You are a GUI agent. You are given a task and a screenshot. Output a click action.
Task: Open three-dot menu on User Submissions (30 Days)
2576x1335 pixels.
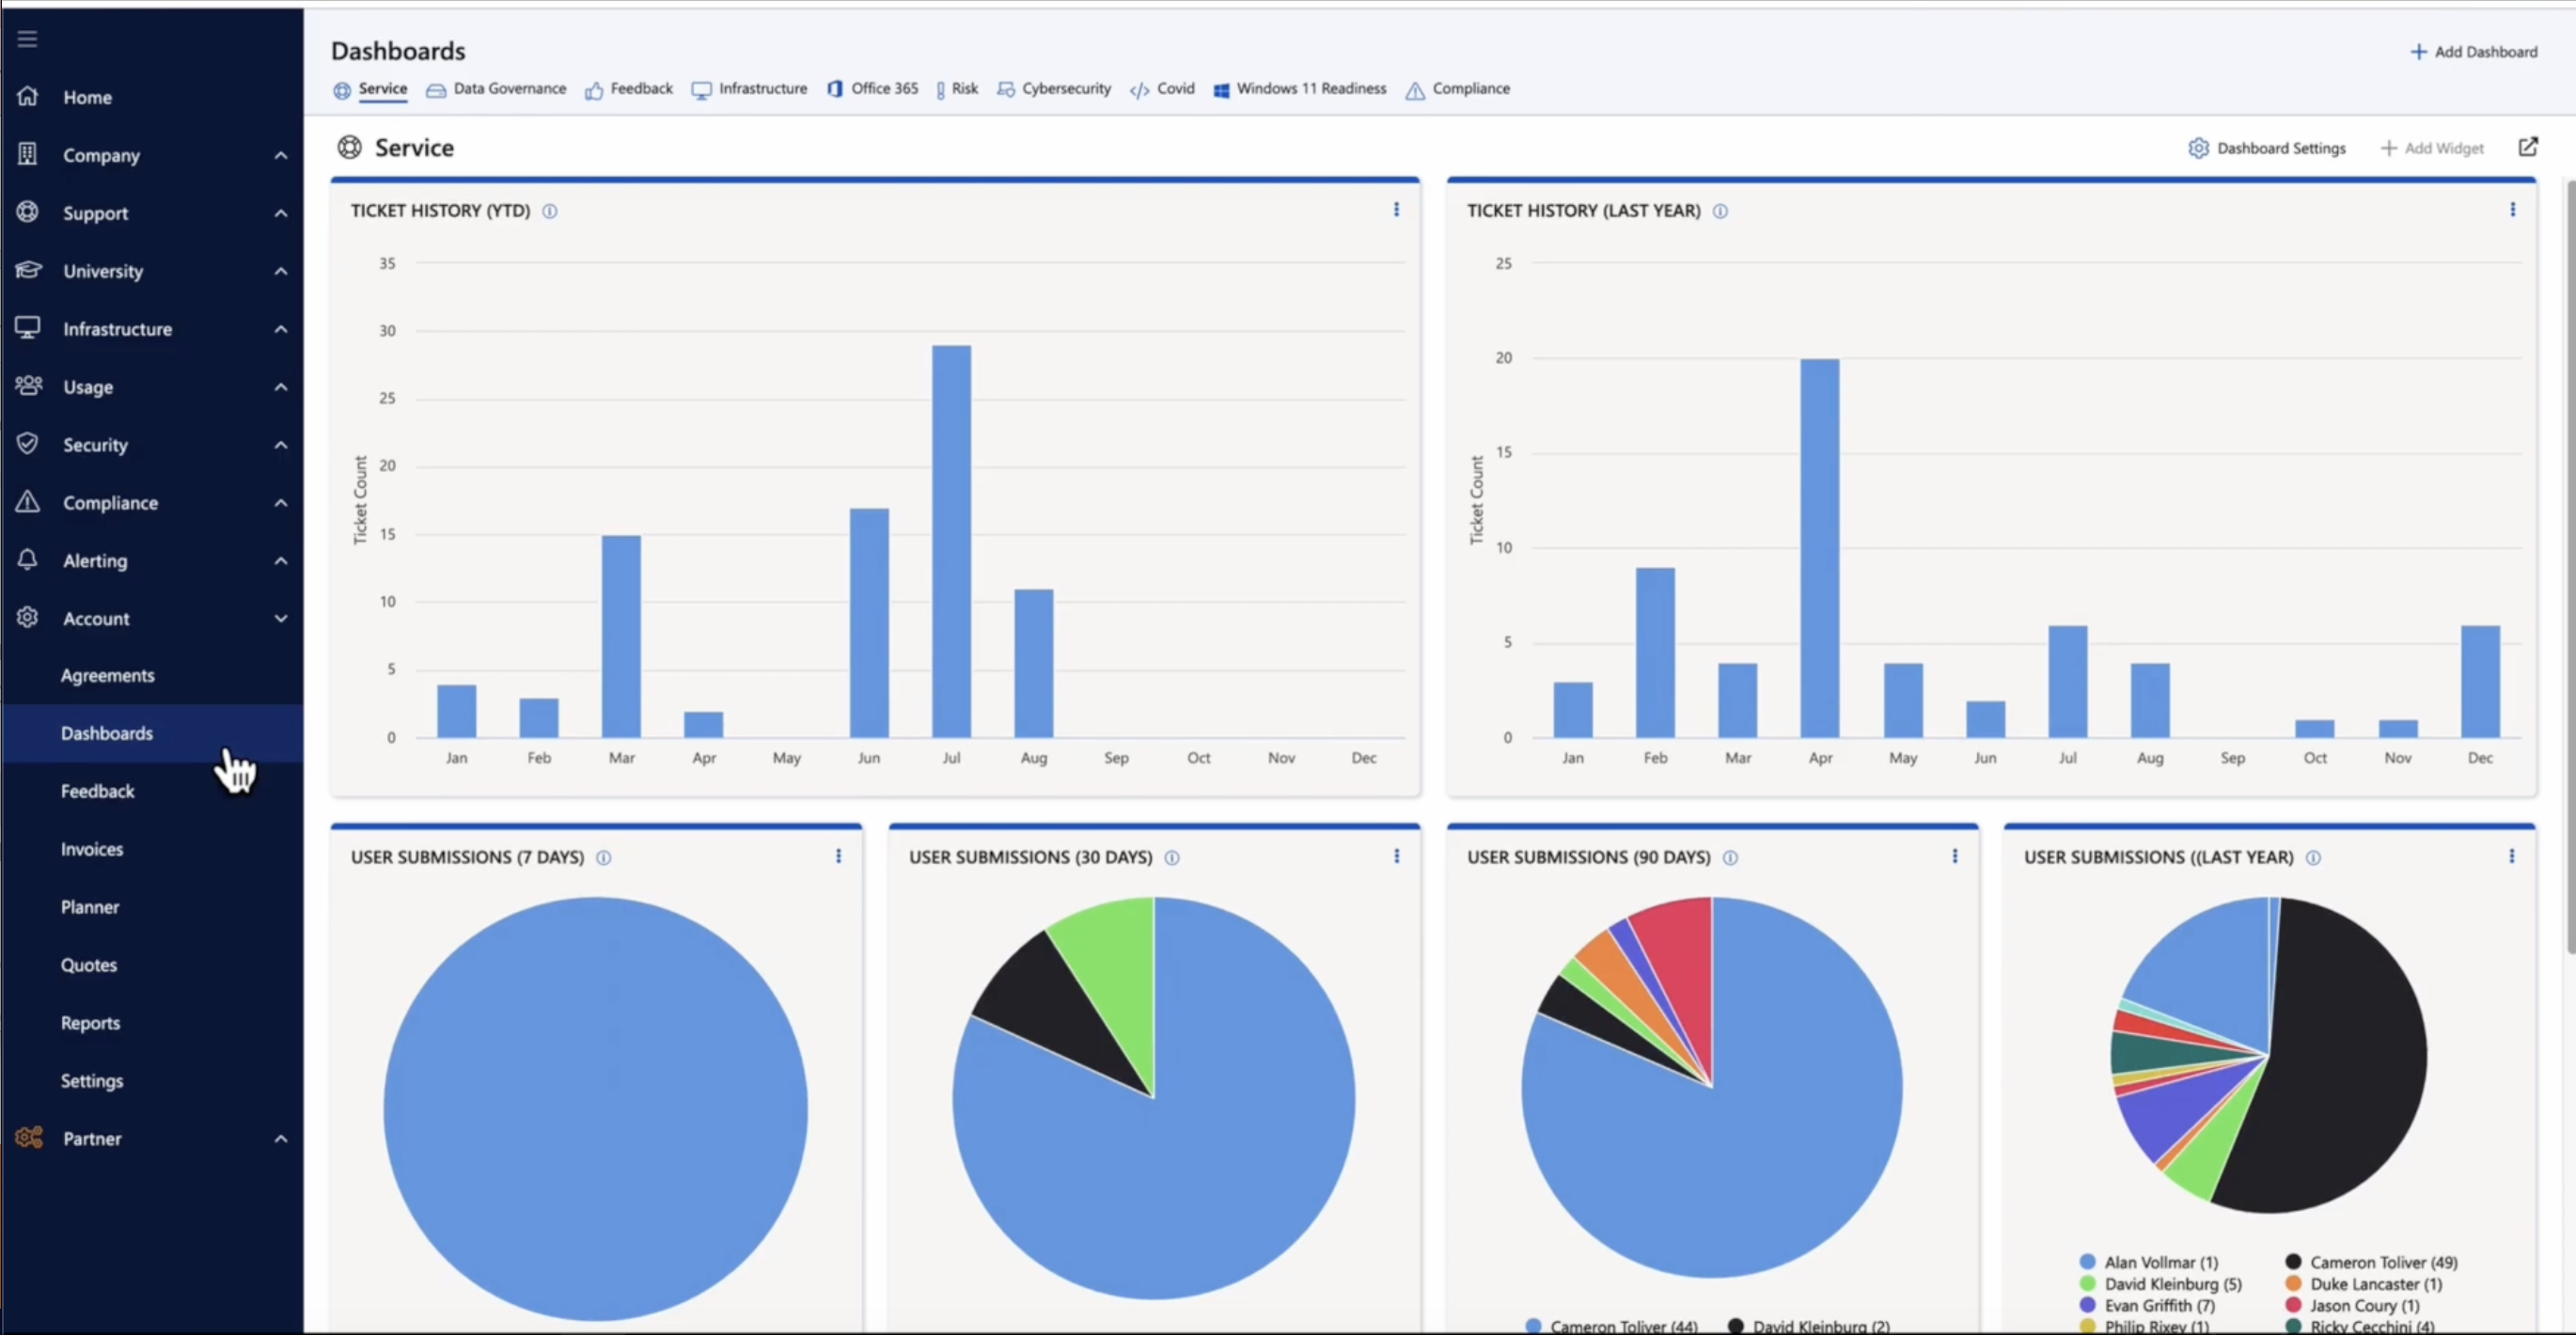click(x=1396, y=856)
